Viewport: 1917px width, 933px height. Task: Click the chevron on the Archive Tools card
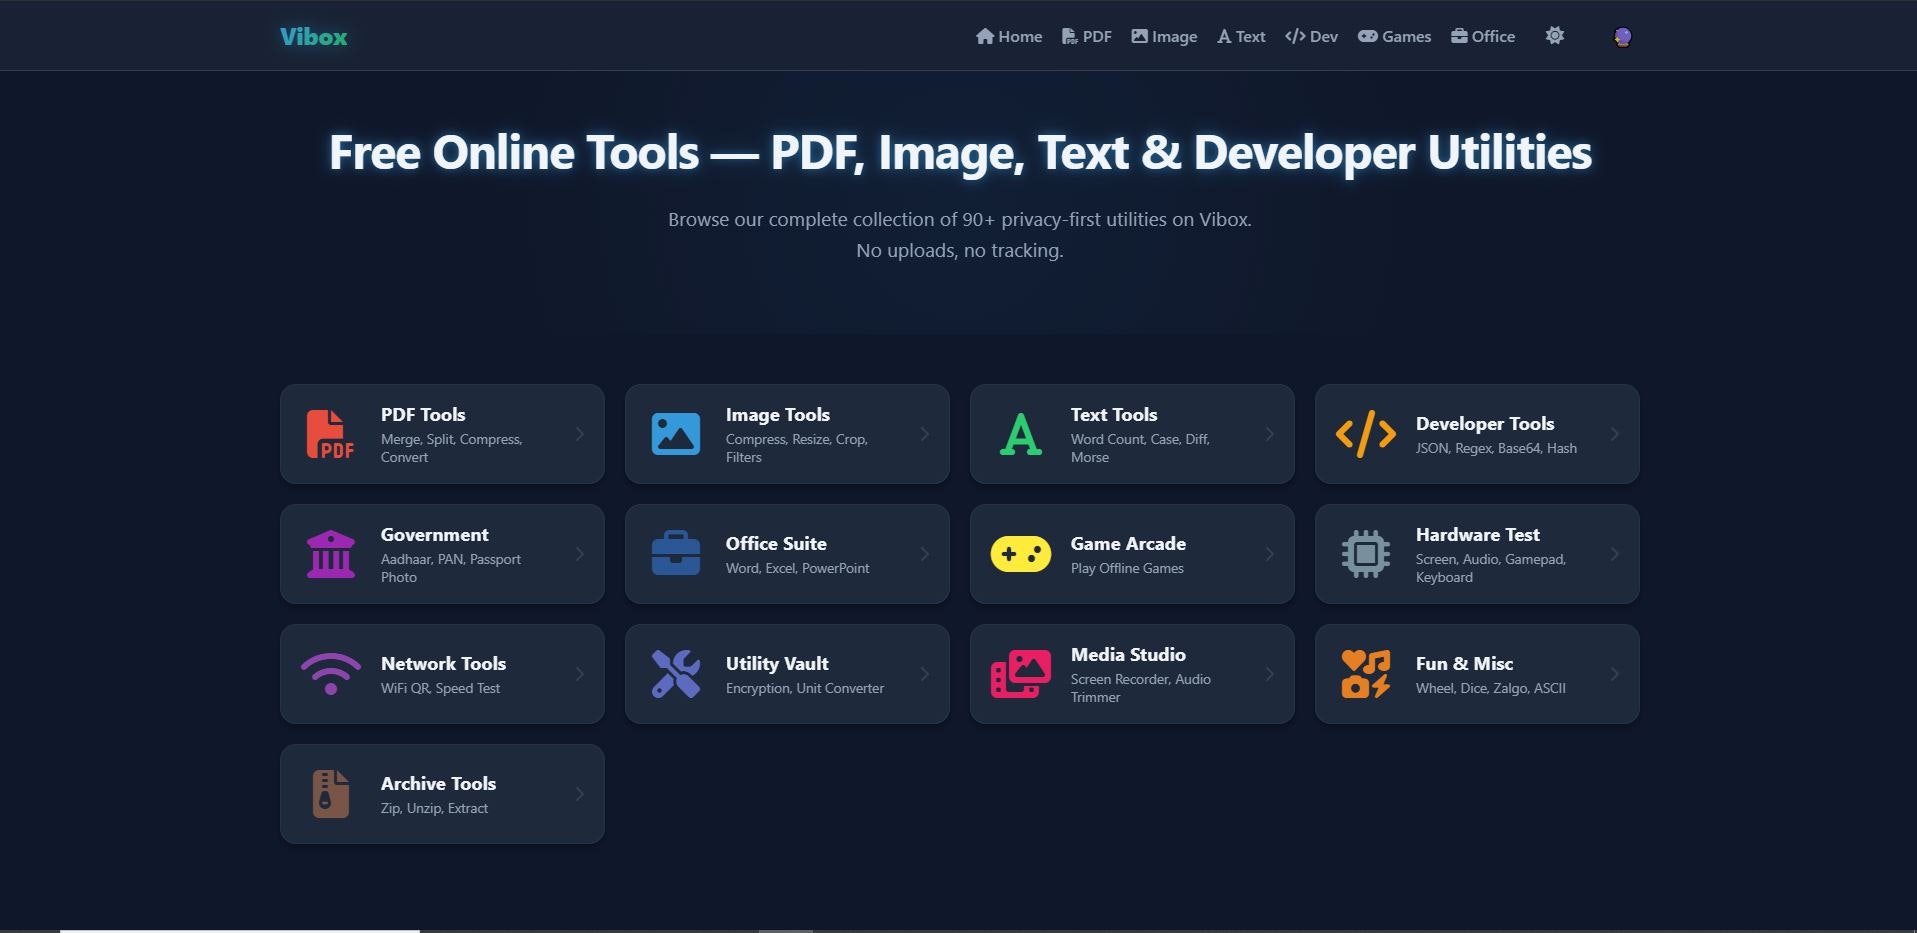(x=580, y=794)
